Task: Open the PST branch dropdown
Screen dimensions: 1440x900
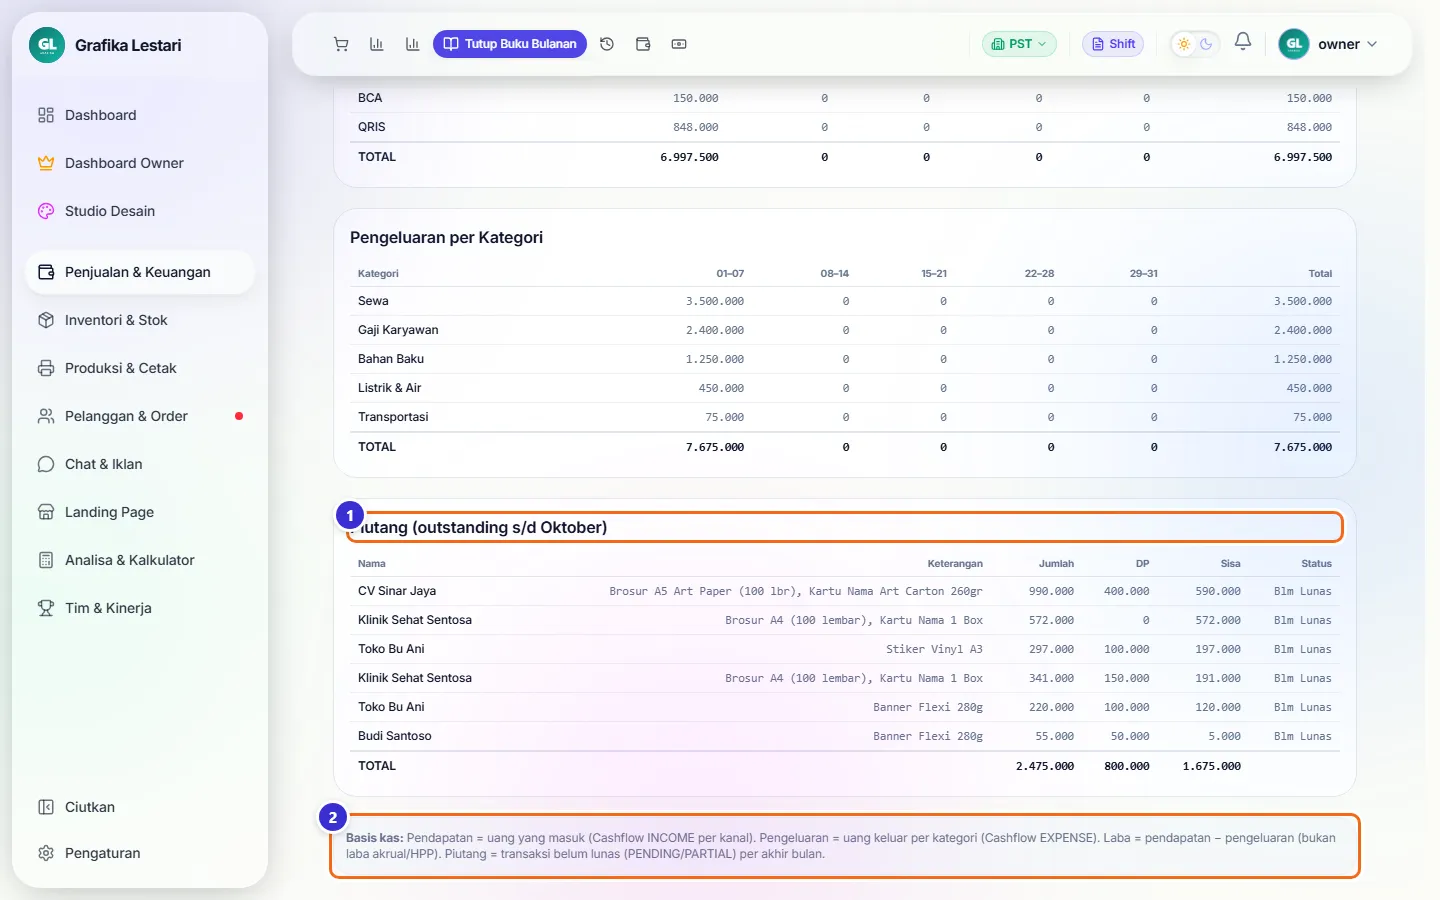Action: click(1019, 44)
